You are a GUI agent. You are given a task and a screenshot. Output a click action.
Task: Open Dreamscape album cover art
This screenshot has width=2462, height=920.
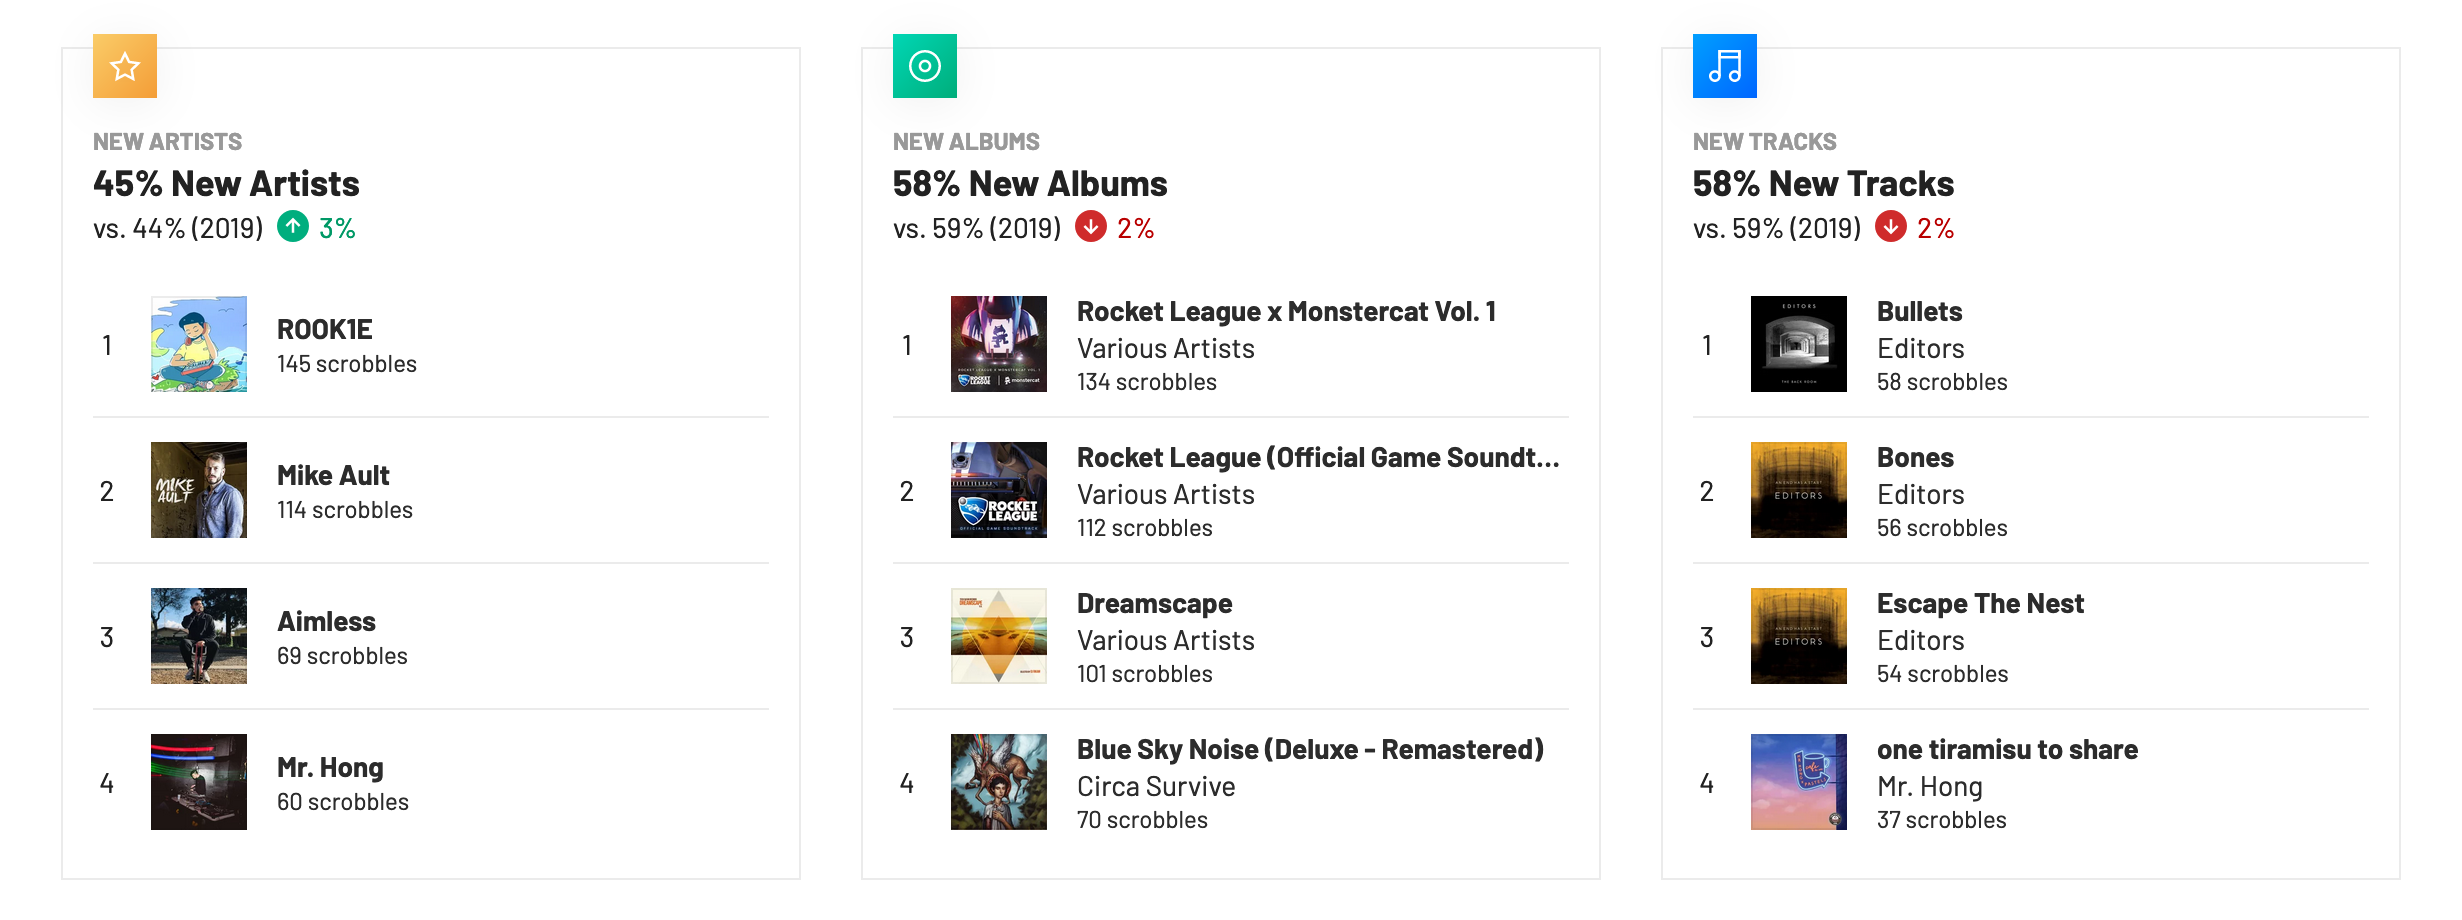(999, 636)
